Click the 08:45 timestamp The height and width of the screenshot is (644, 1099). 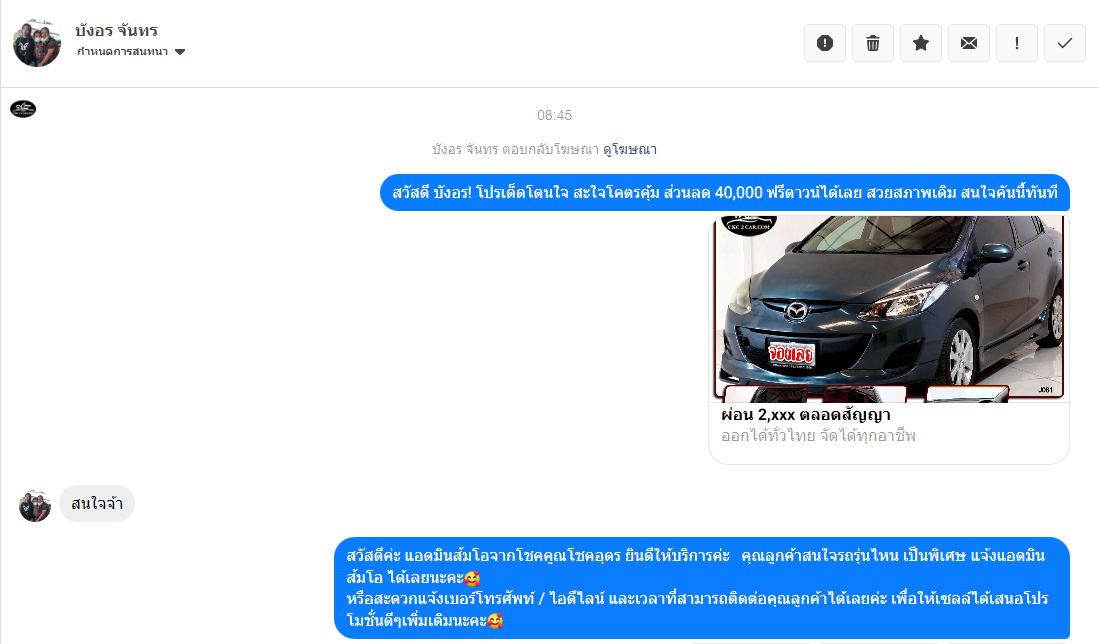pyautogui.click(x=554, y=115)
